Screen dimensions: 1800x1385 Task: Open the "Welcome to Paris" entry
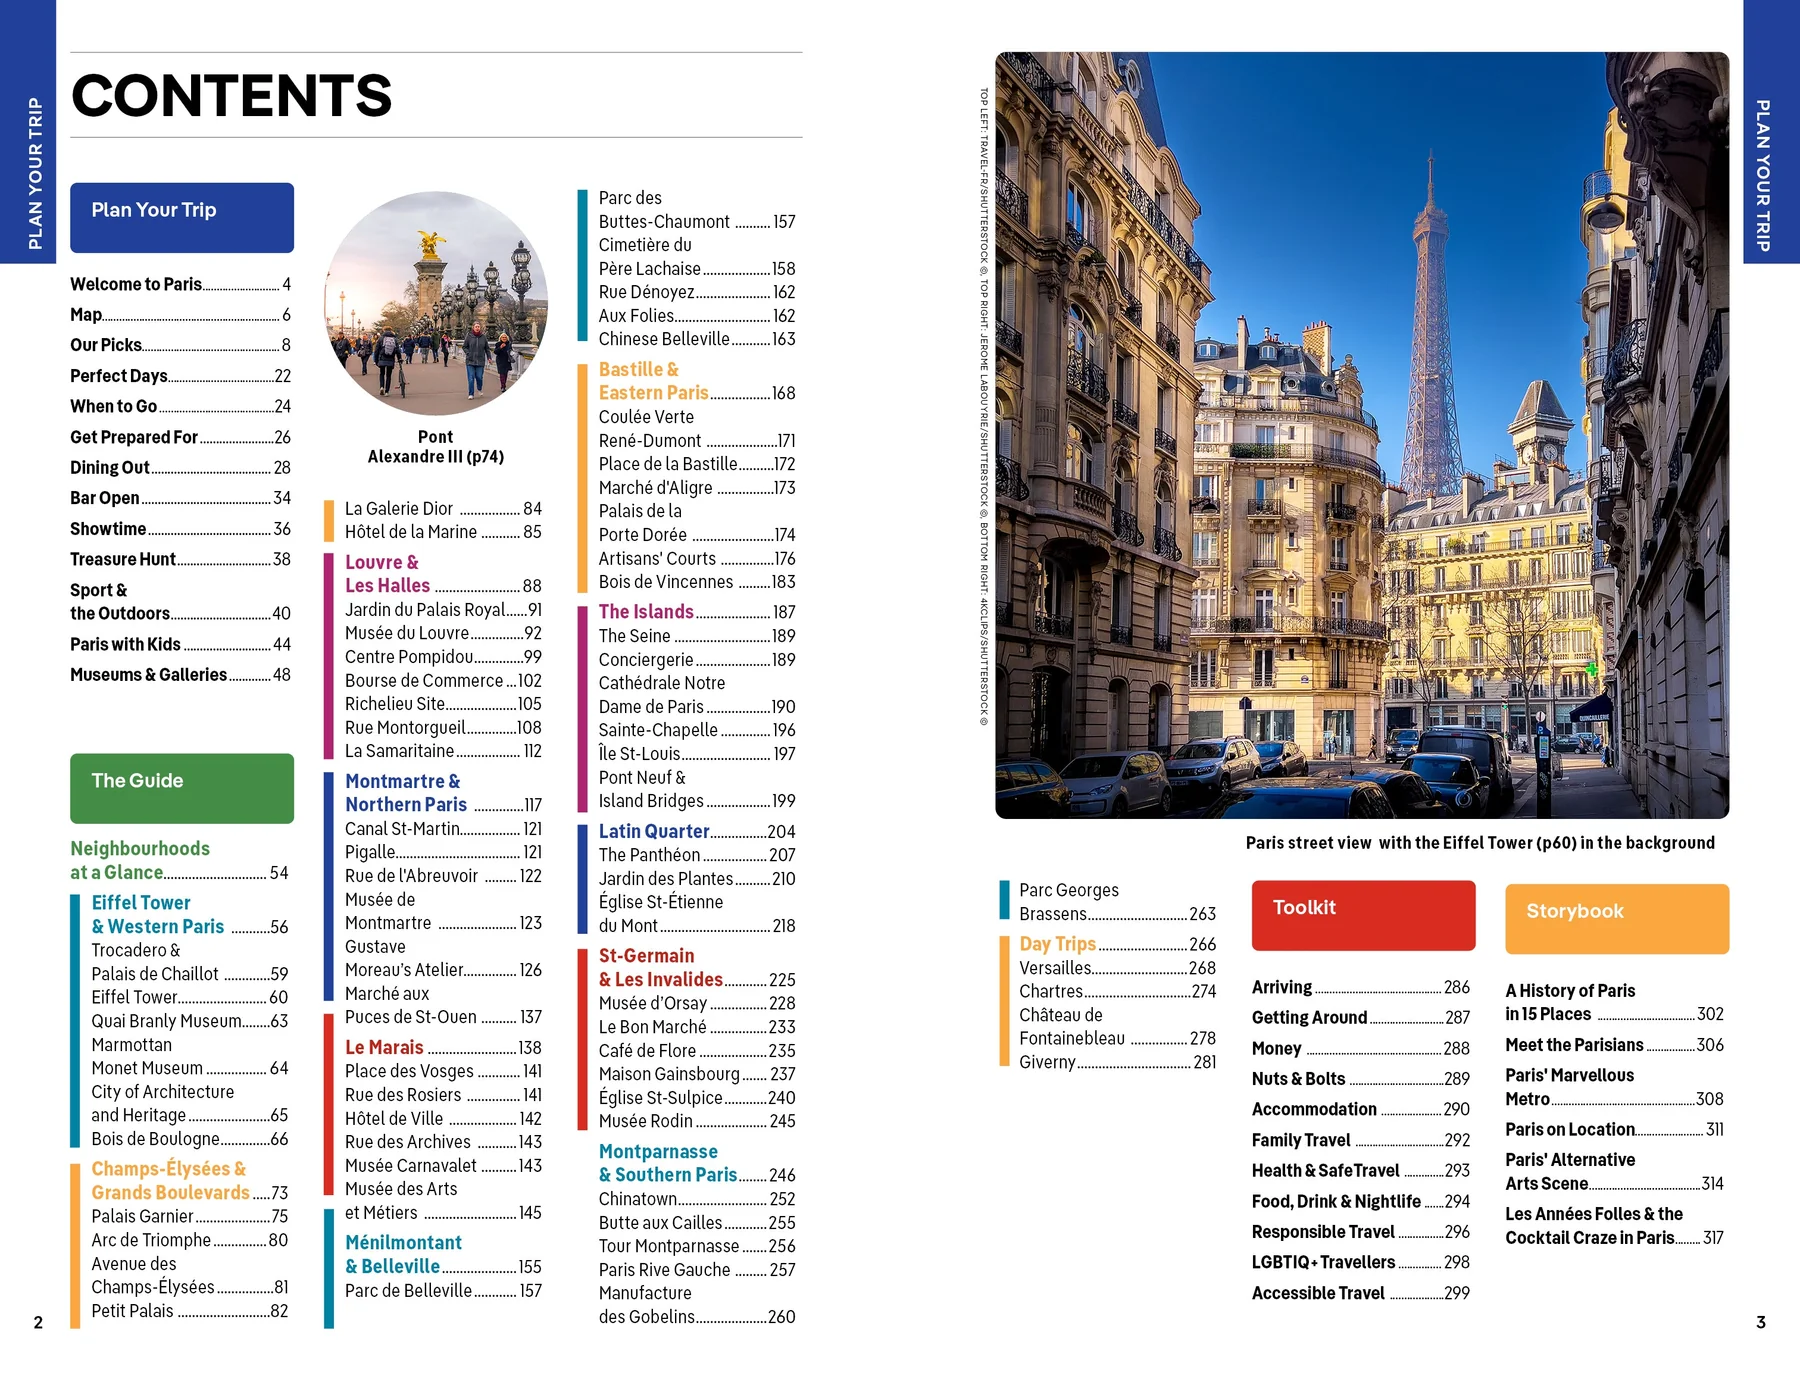[x=135, y=284]
